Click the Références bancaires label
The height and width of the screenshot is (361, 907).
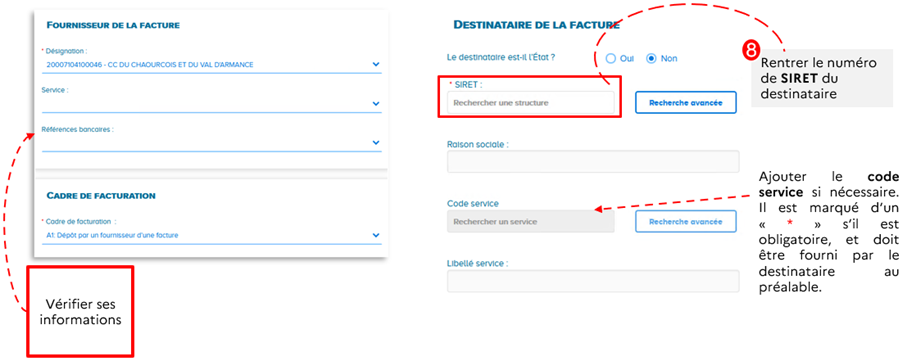78,130
